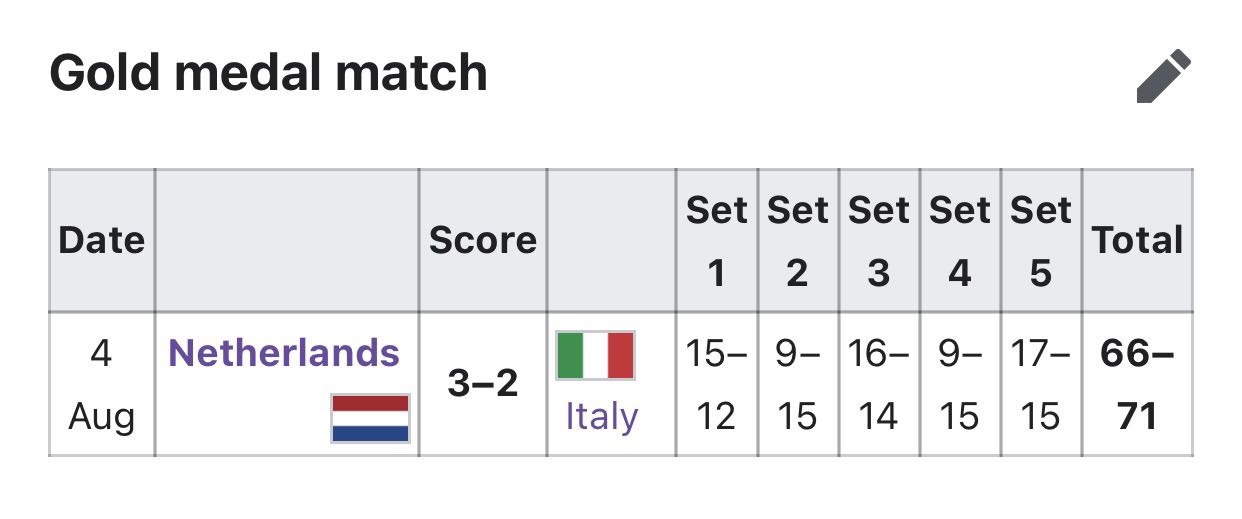Click the Total column header
Screen dimensions: 1242x519
coord(1138,240)
